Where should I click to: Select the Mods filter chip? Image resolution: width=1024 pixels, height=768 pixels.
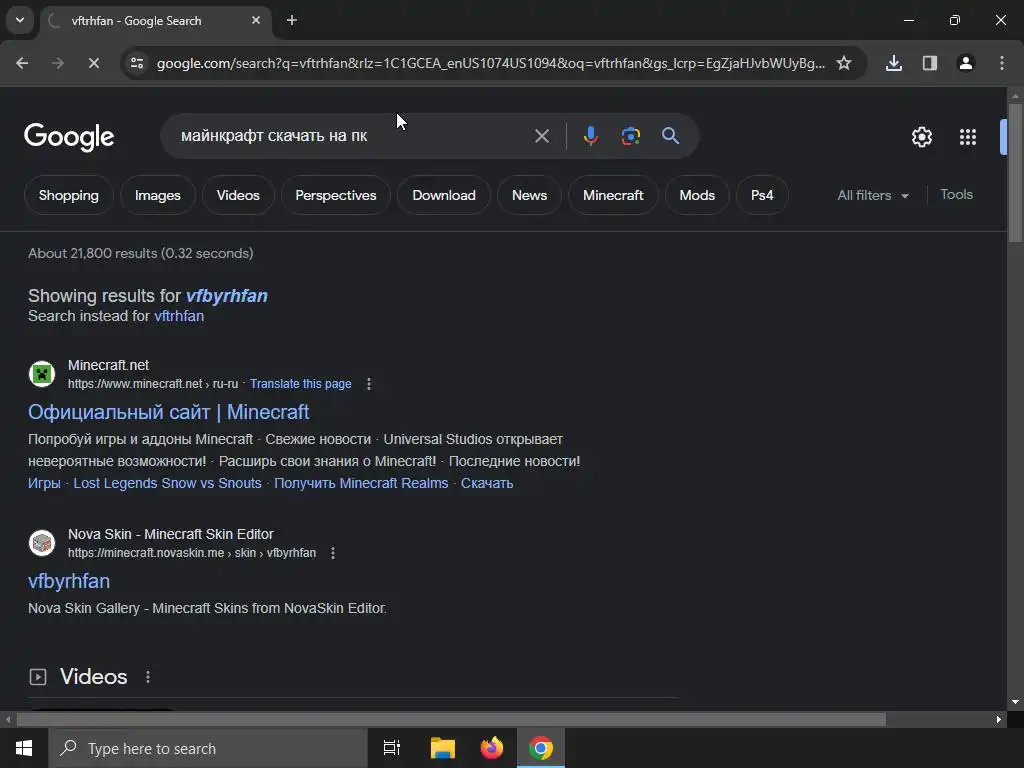tap(697, 195)
